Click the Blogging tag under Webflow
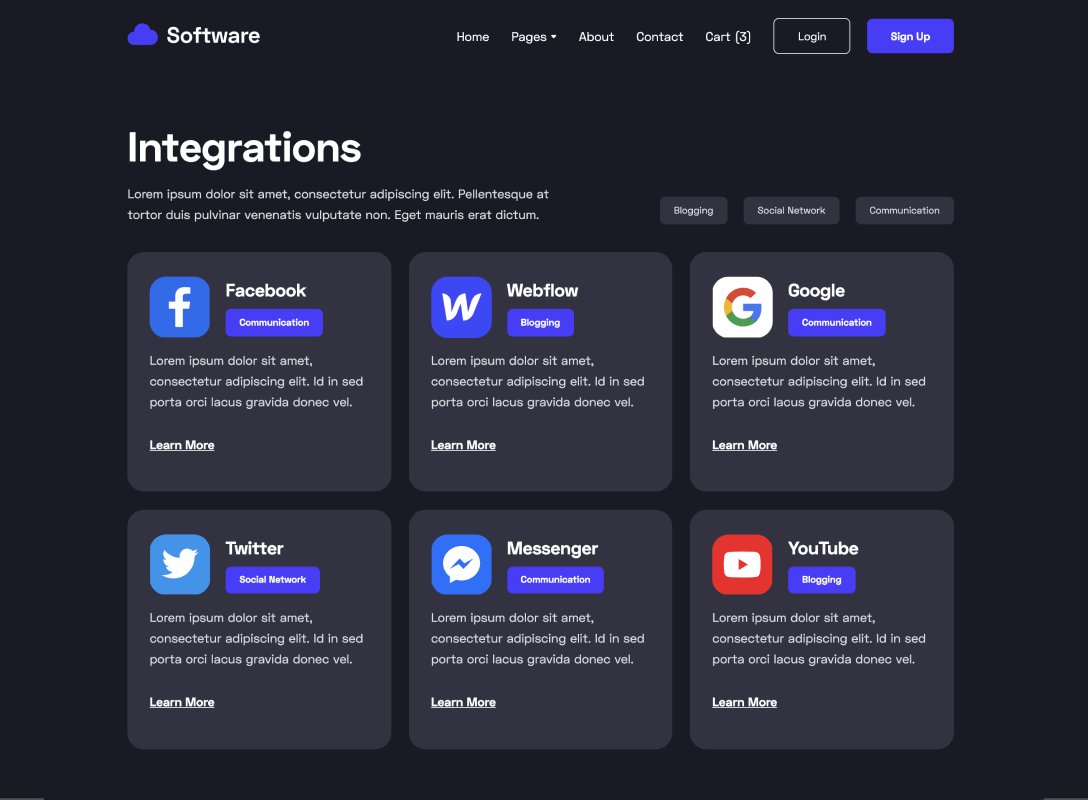 click(x=540, y=322)
